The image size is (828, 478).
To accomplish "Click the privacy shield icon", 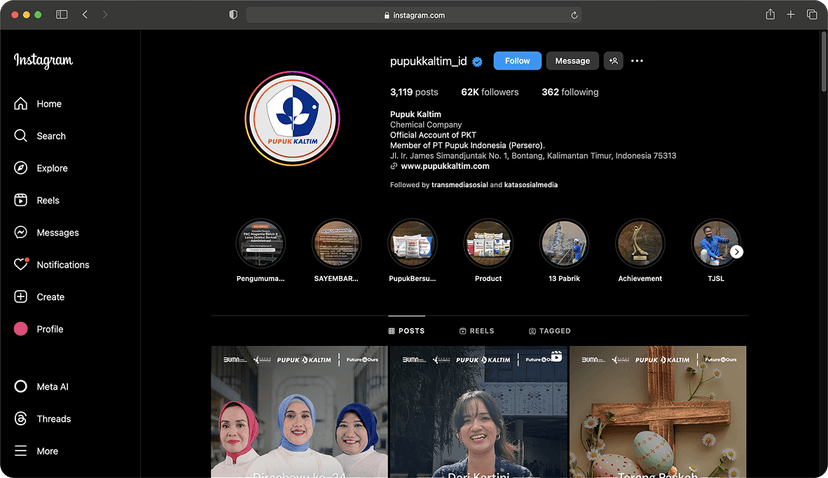I will click(x=233, y=15).
